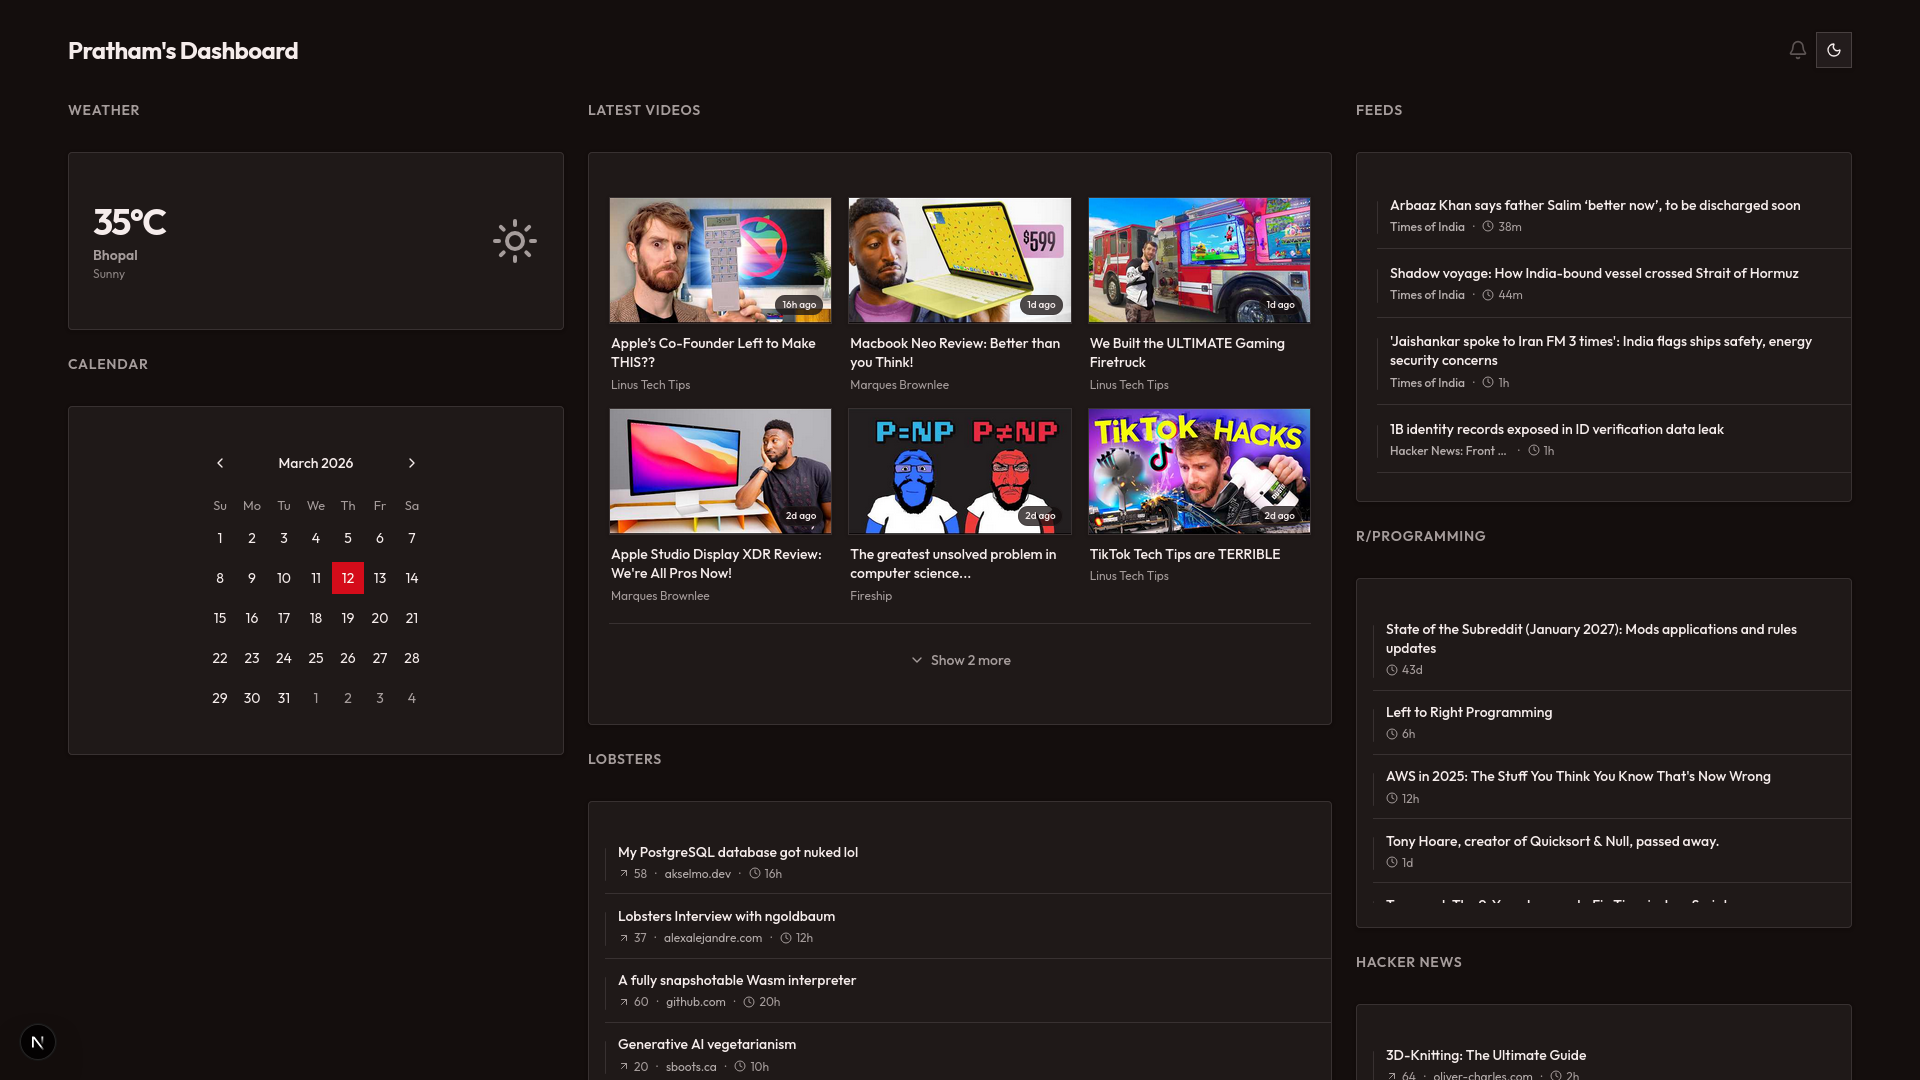1920x1080 pixels.
Task: Open 1B identity records leak article
Action: coord(1557,429)
